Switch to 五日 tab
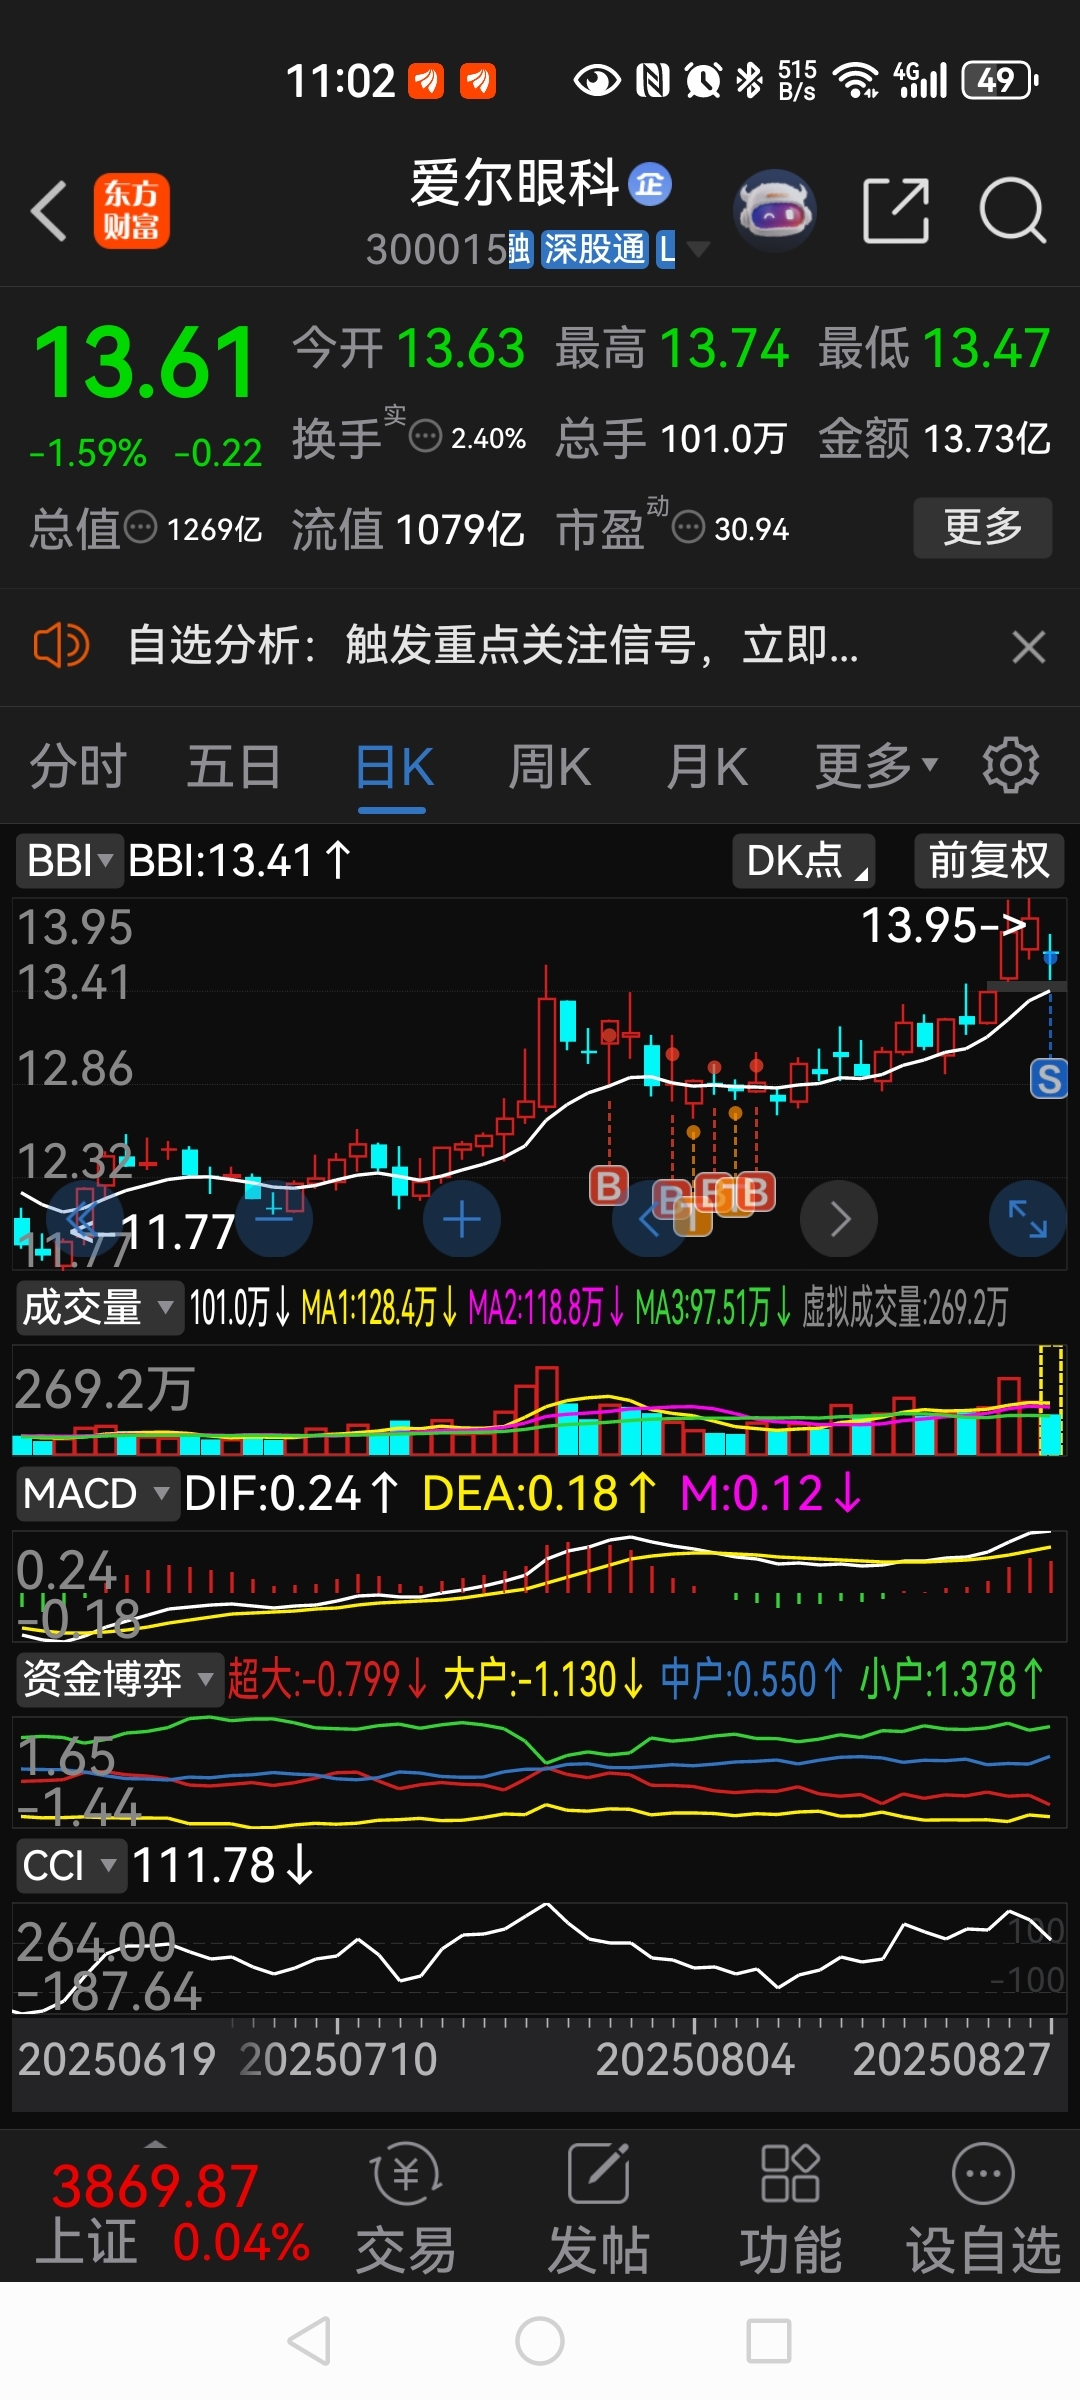The height and width of the screenshot is (2400, 1080). 234,767
